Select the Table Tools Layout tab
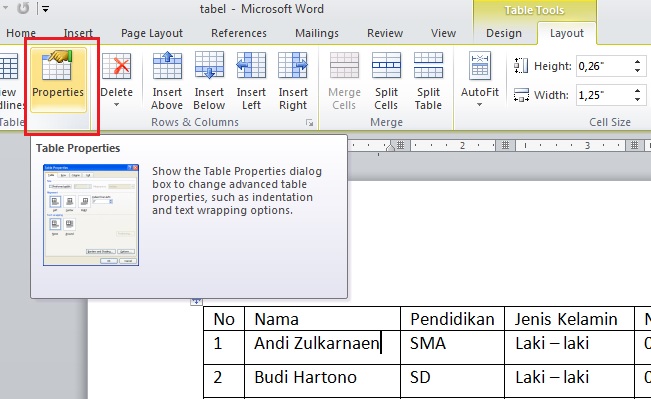 pyautogui.click(x=567, y=33)
